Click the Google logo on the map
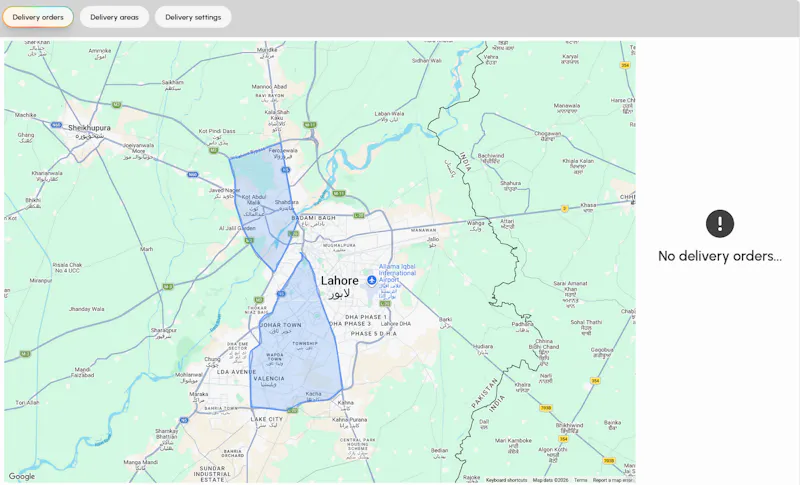The image size is (800, 485). (21, 476)
